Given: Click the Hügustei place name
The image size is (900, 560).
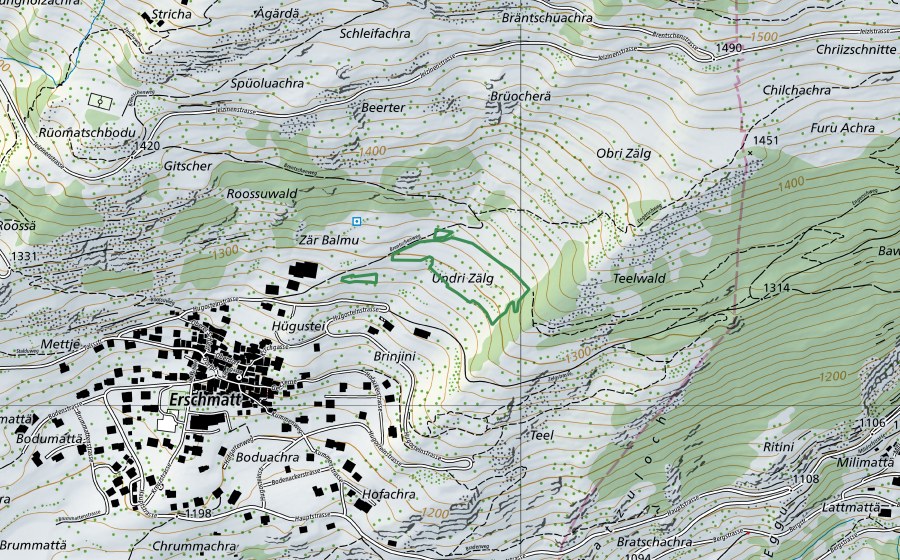Looking at the screenshot, I should (298, 326).
